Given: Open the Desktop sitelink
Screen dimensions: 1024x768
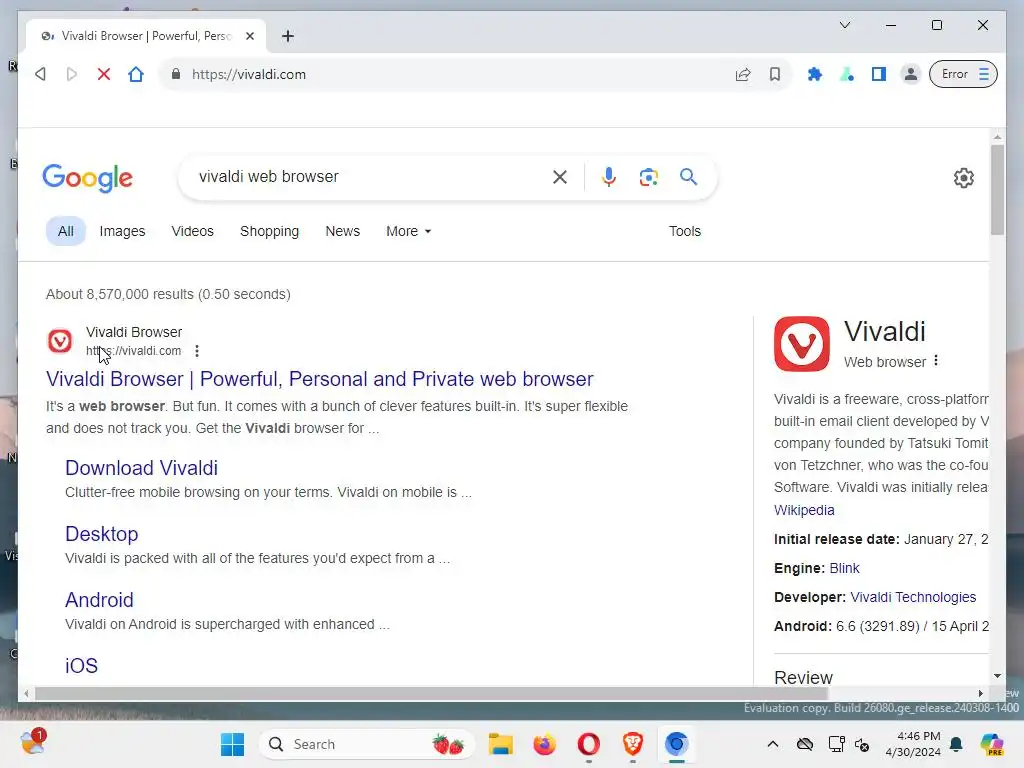Looking at the screenshot, I should click(102, 534).
